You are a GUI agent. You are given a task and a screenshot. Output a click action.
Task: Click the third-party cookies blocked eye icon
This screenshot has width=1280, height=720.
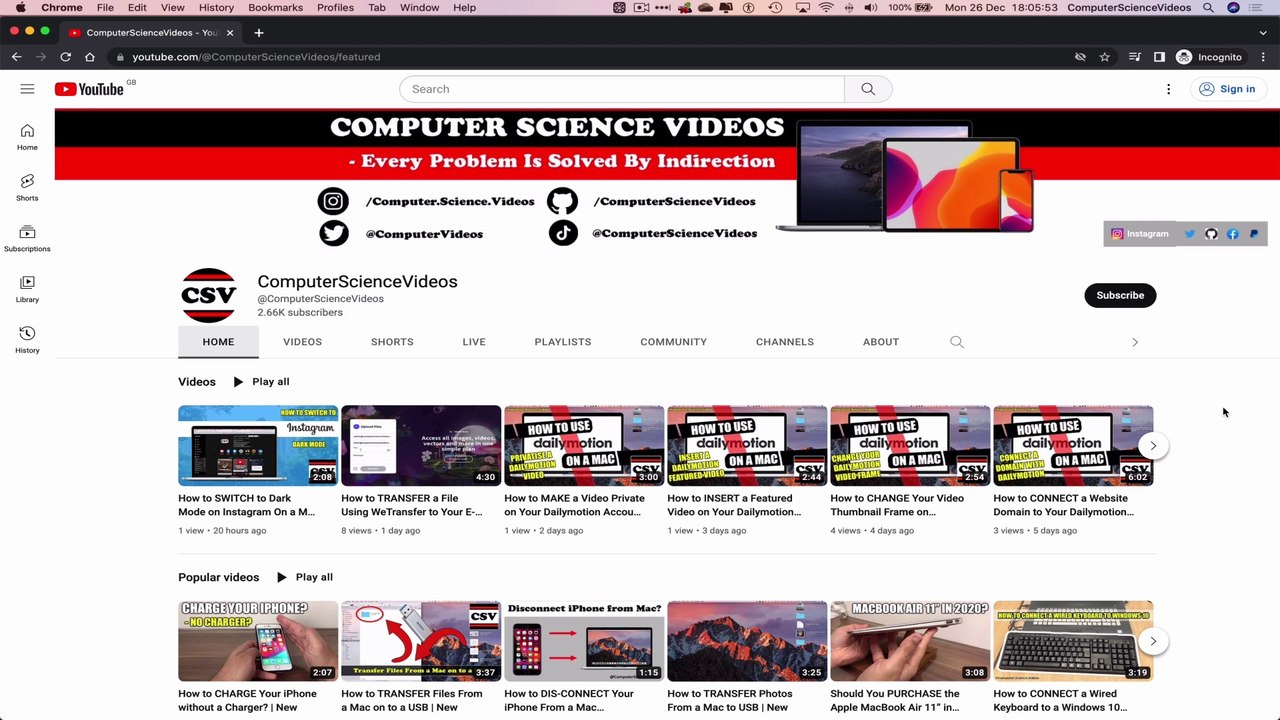click(x=1080, y=57)
